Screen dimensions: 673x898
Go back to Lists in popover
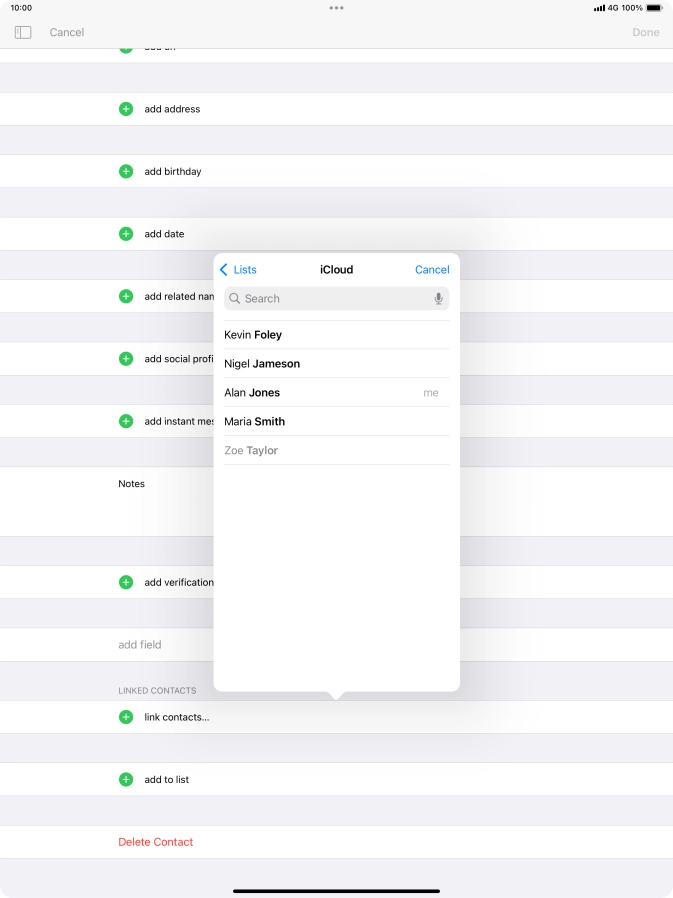pos(238,270)
